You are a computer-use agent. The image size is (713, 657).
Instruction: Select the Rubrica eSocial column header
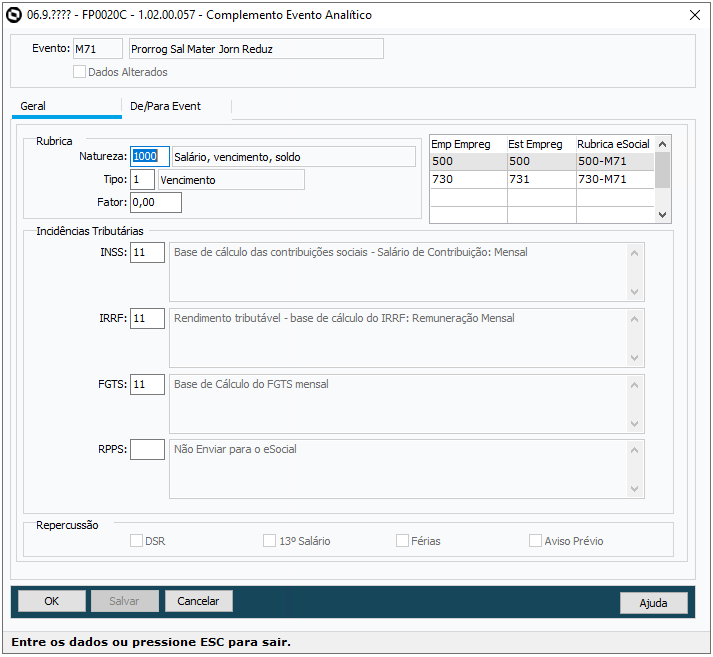click(x=615, y=144)
